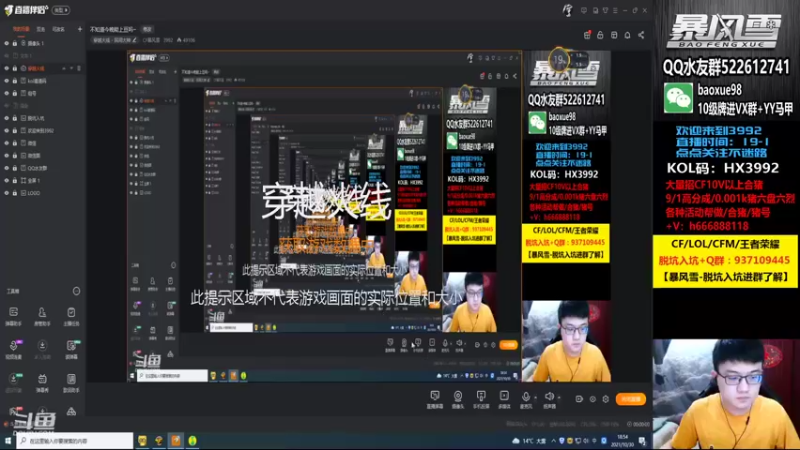Open the Windows Start menu
Image resolution: width=800 pixels, height=450 pixels.
point(8,440)
